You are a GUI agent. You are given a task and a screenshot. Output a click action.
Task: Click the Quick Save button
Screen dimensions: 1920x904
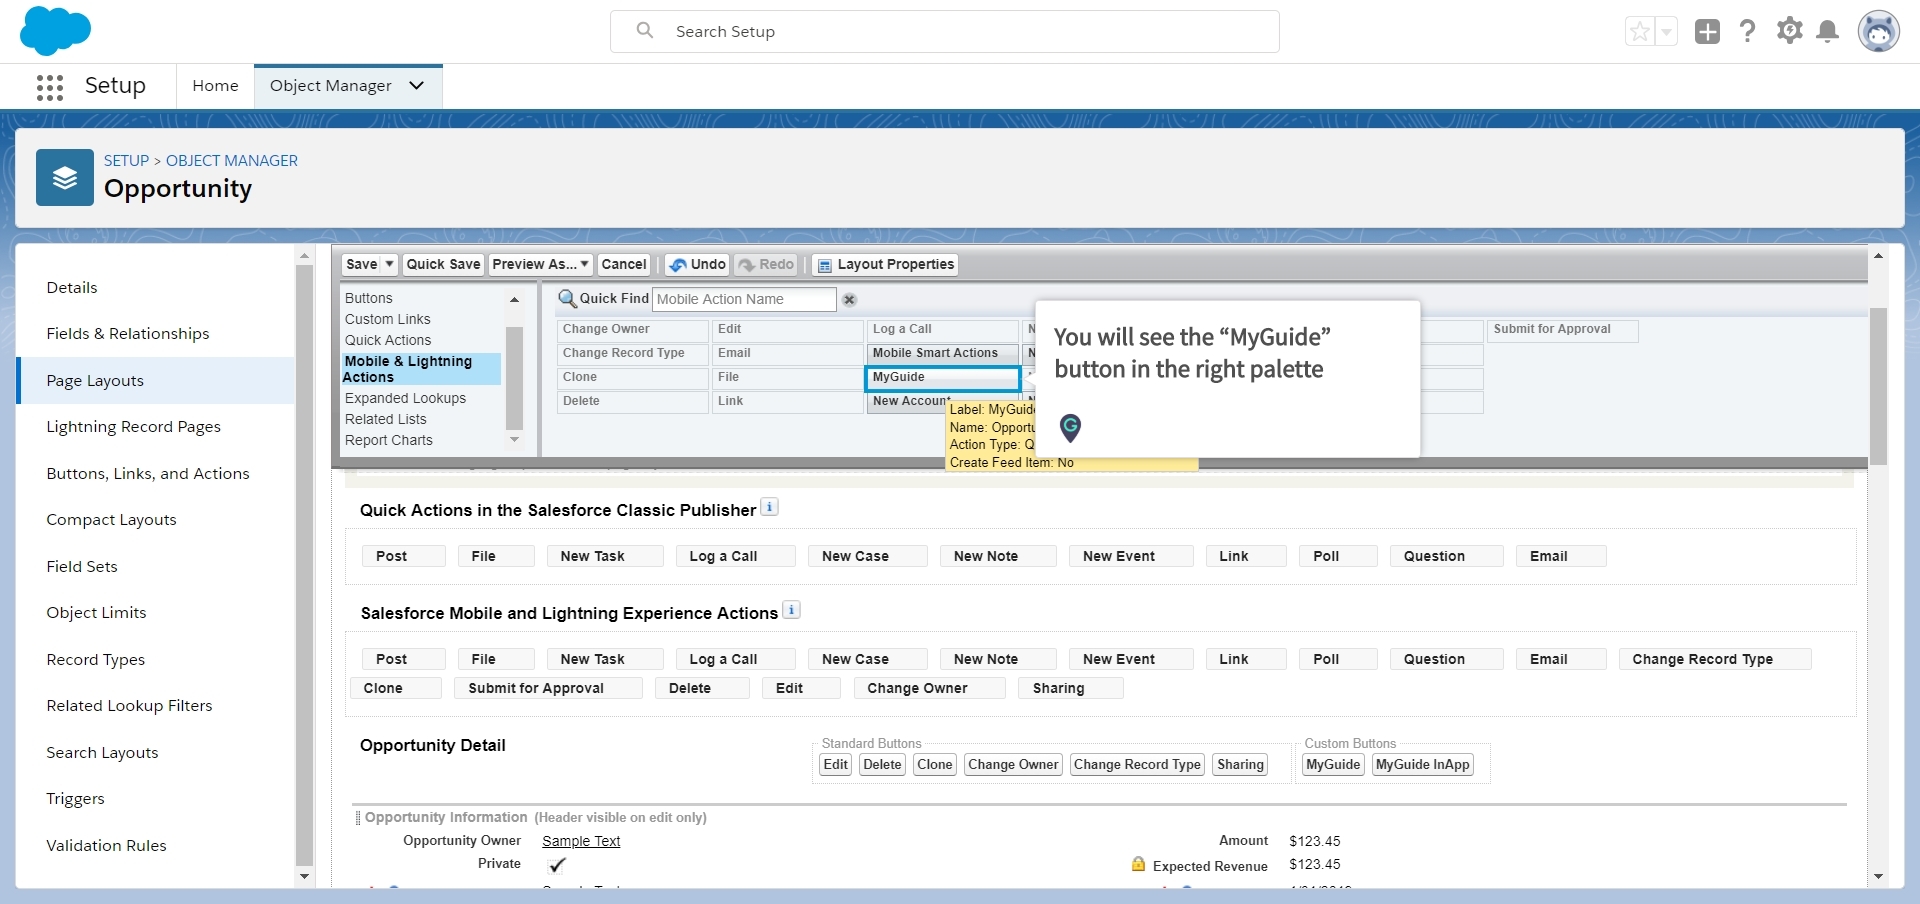pos(443,264)
